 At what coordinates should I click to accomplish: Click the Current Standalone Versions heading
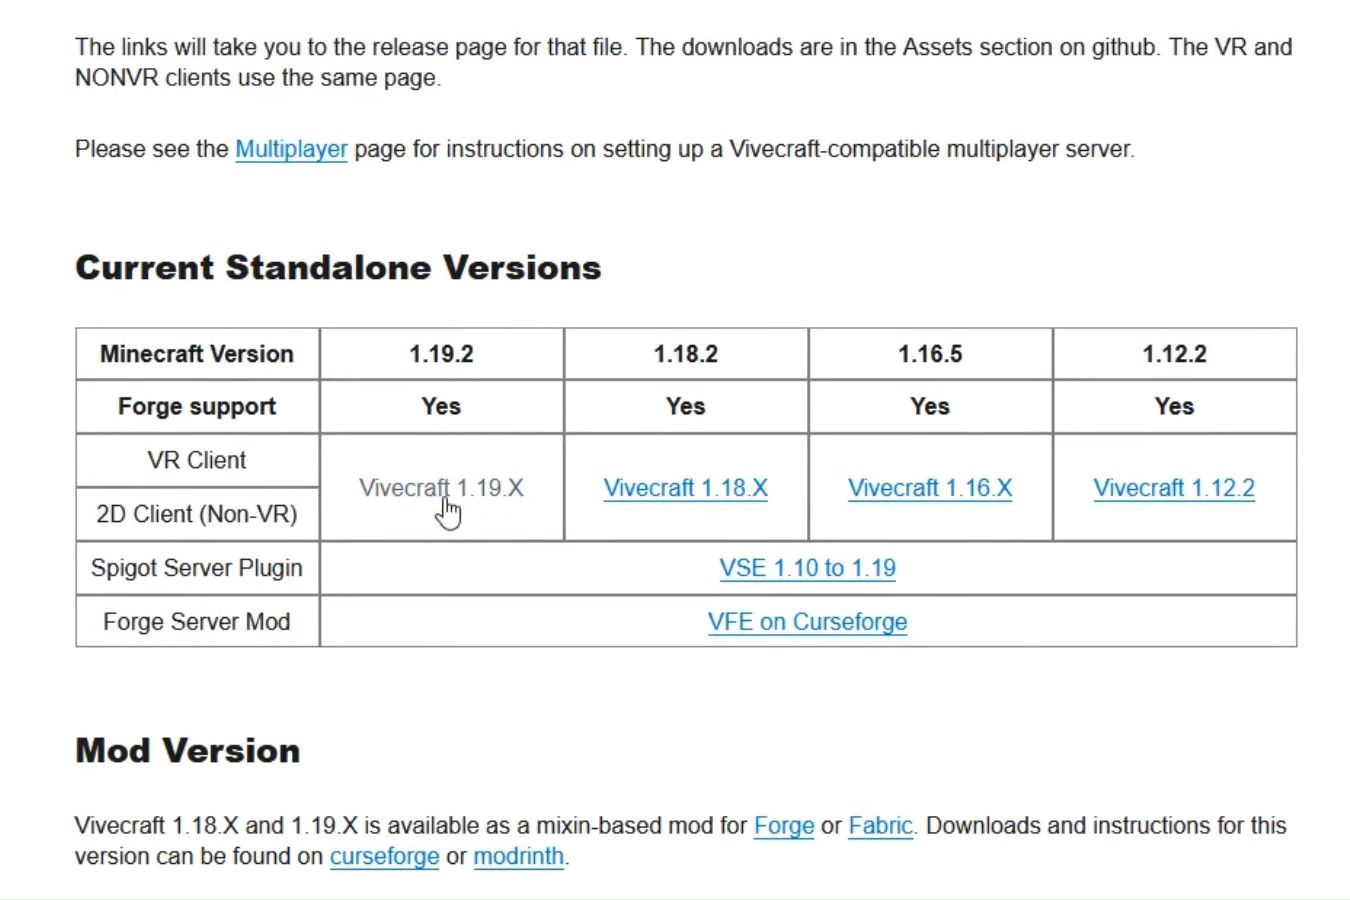(x=338, y=268)
